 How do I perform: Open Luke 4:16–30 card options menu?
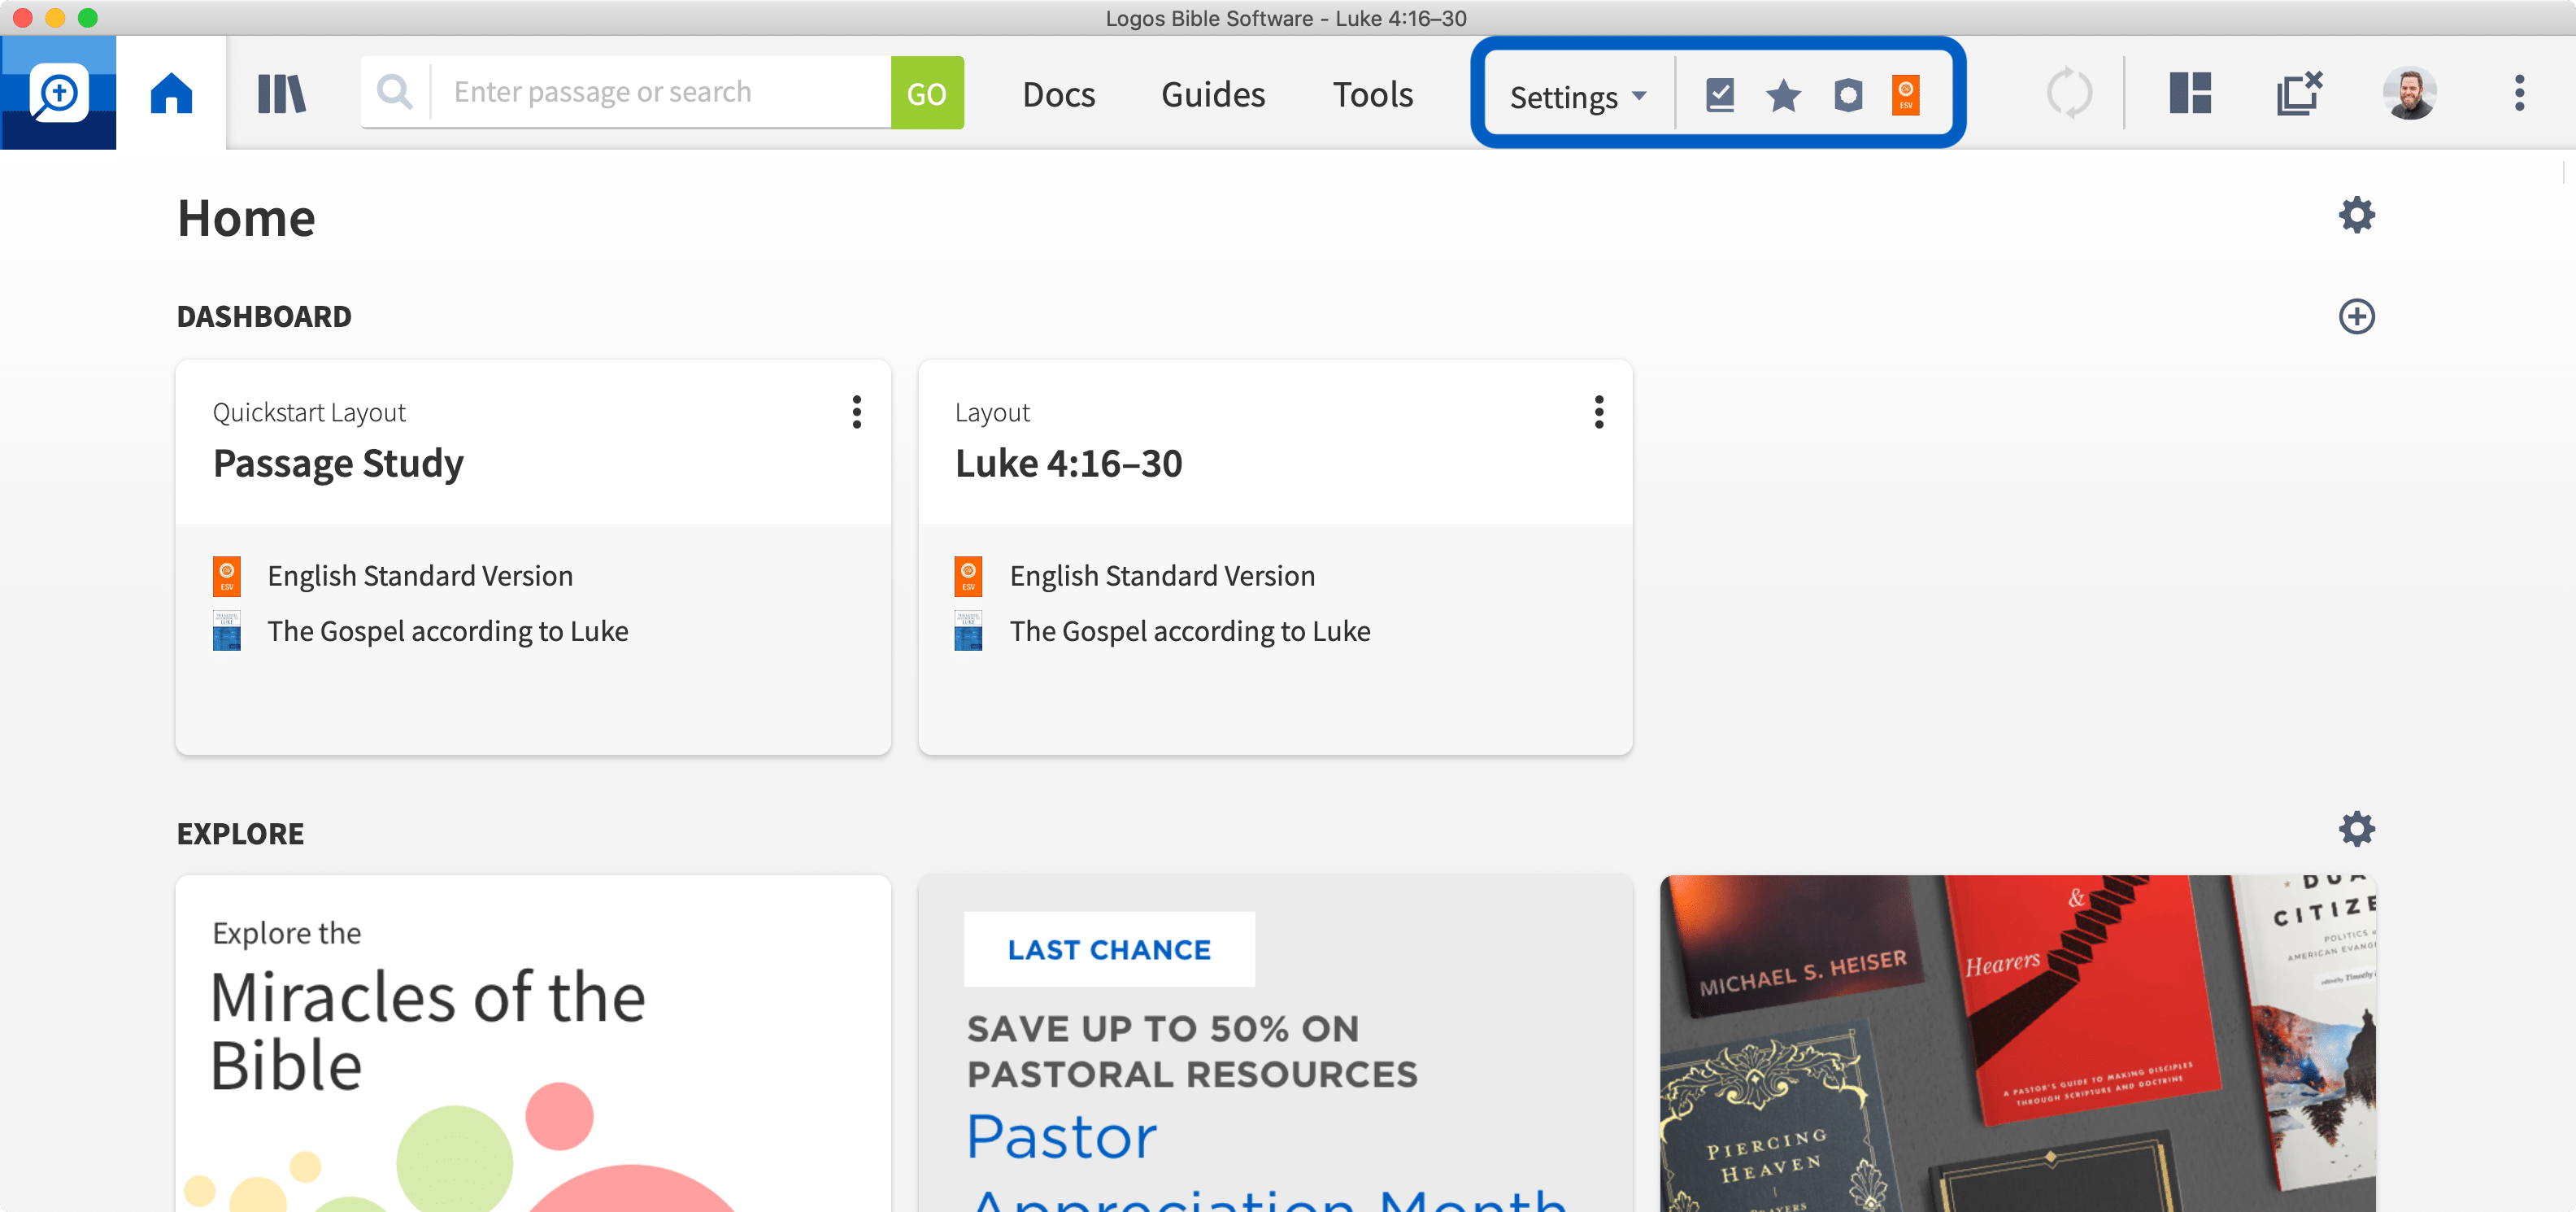pyautogui.click(x=1598, y=412)
